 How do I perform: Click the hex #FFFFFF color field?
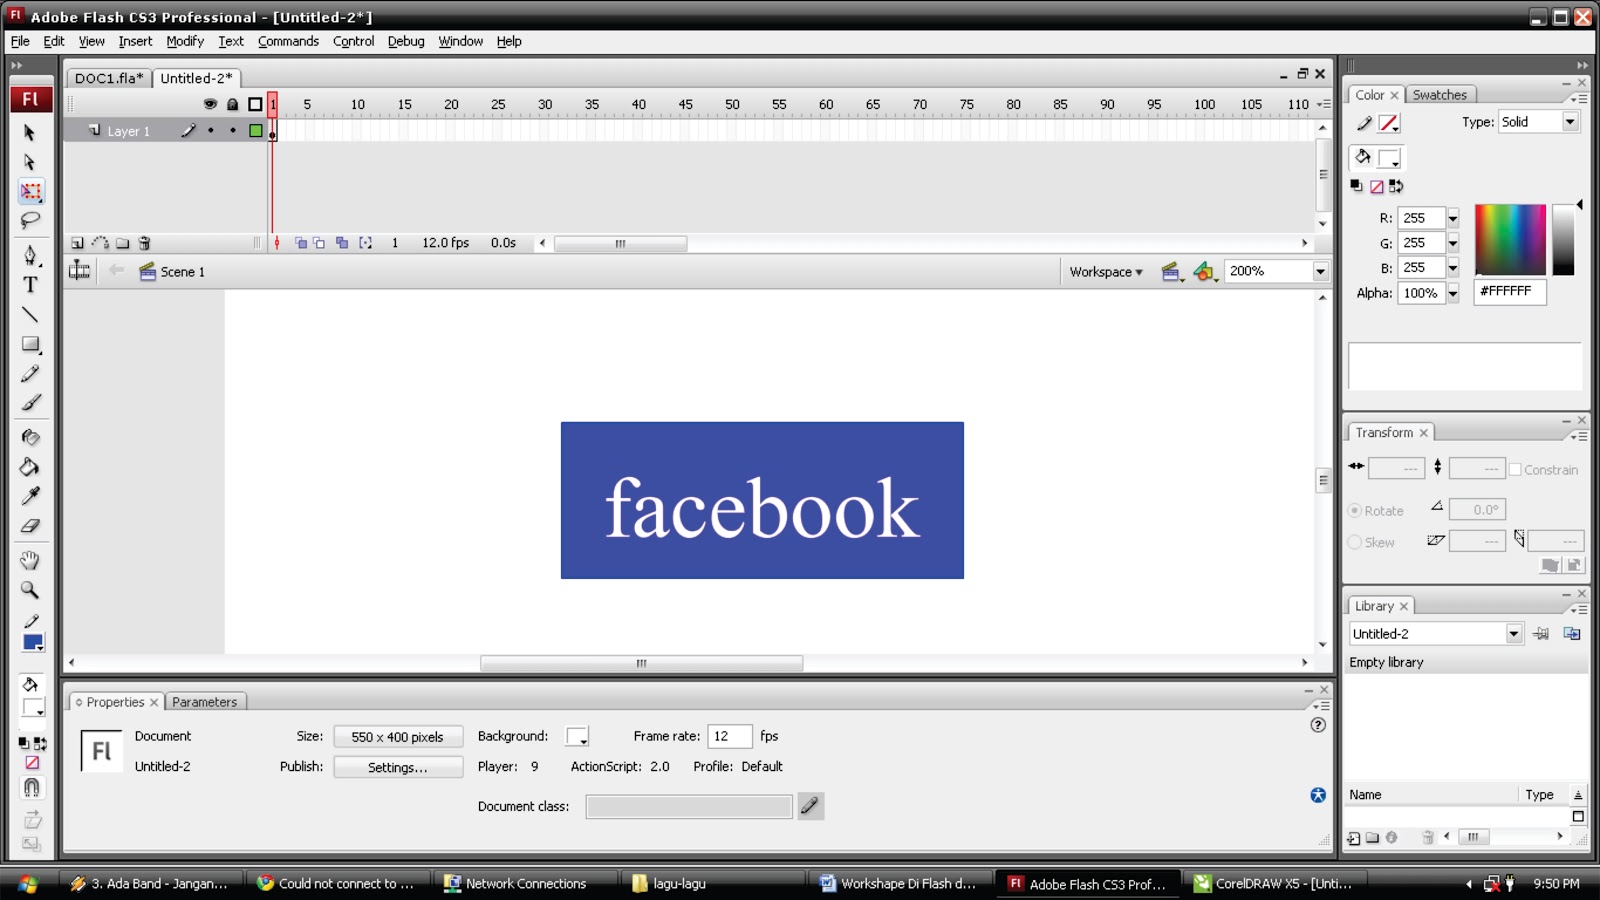1510,292
